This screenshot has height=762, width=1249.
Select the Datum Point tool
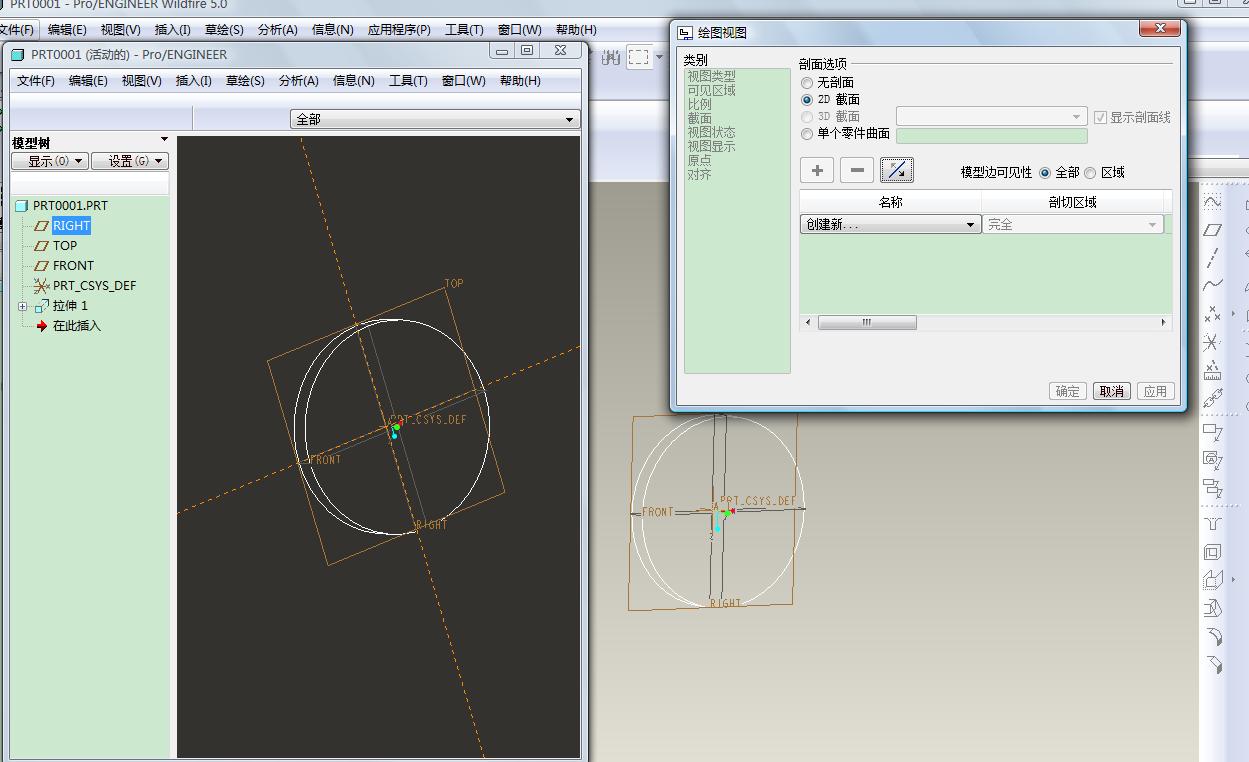[x=1212, y=314]
